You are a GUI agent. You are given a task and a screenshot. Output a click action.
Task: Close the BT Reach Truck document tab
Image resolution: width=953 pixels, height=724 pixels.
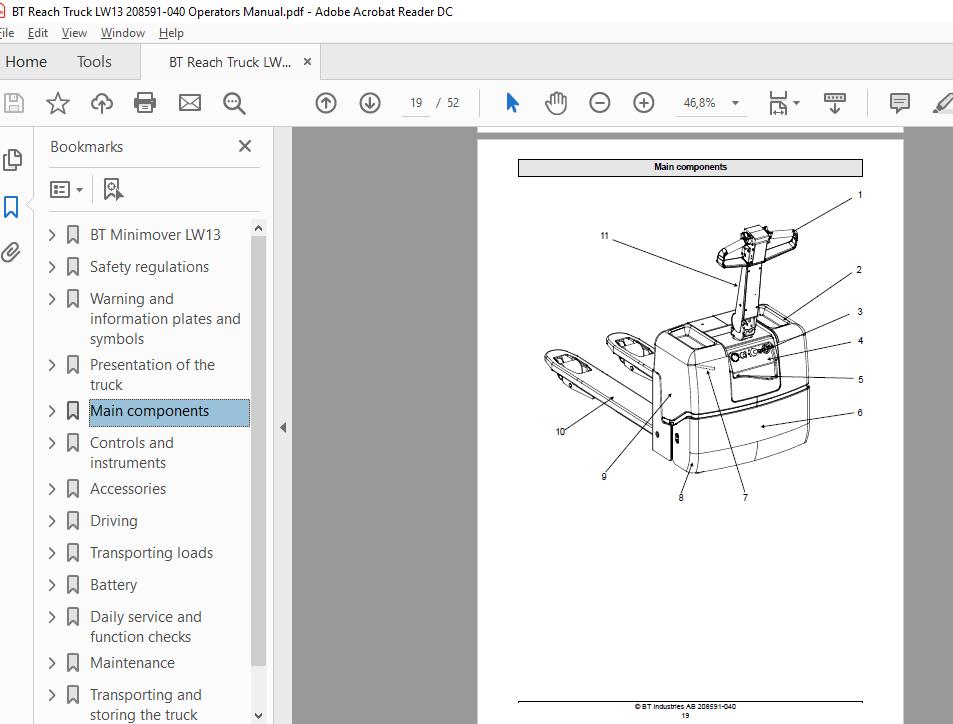[308, 61]
